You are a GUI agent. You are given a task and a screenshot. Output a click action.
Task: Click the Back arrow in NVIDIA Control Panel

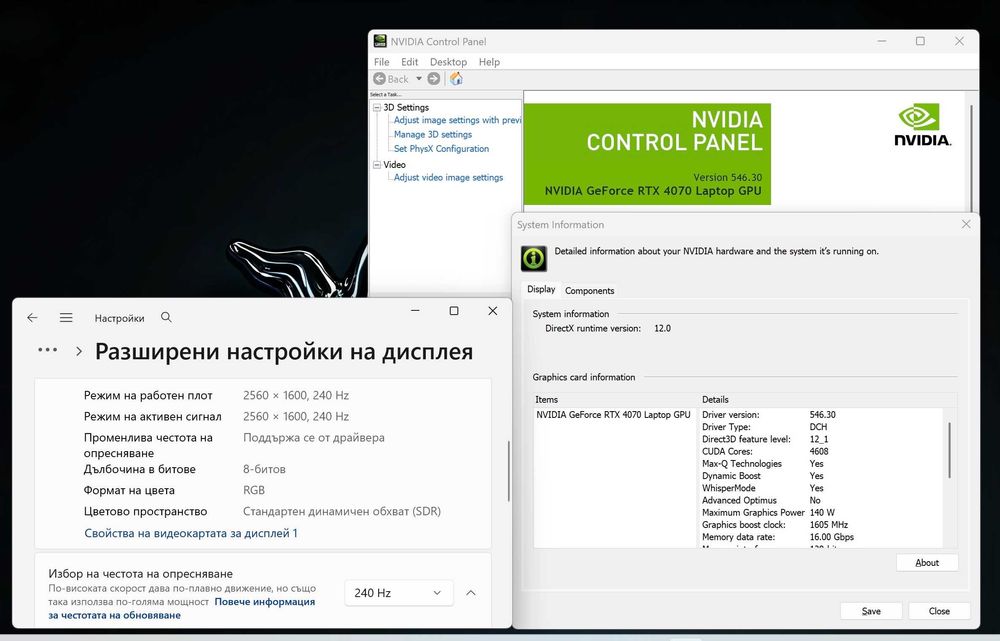click(379, 78)
